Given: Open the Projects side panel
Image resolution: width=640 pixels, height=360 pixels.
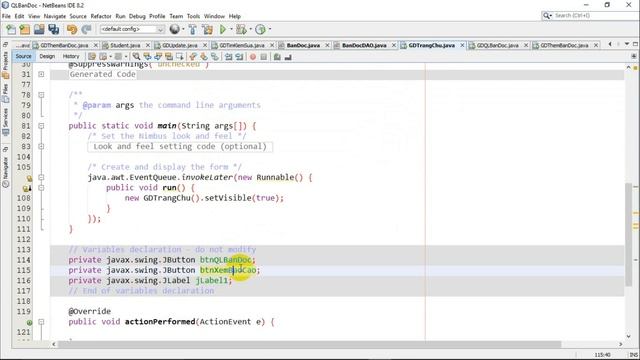Looking at the screenshot, I should pos(5,64).
